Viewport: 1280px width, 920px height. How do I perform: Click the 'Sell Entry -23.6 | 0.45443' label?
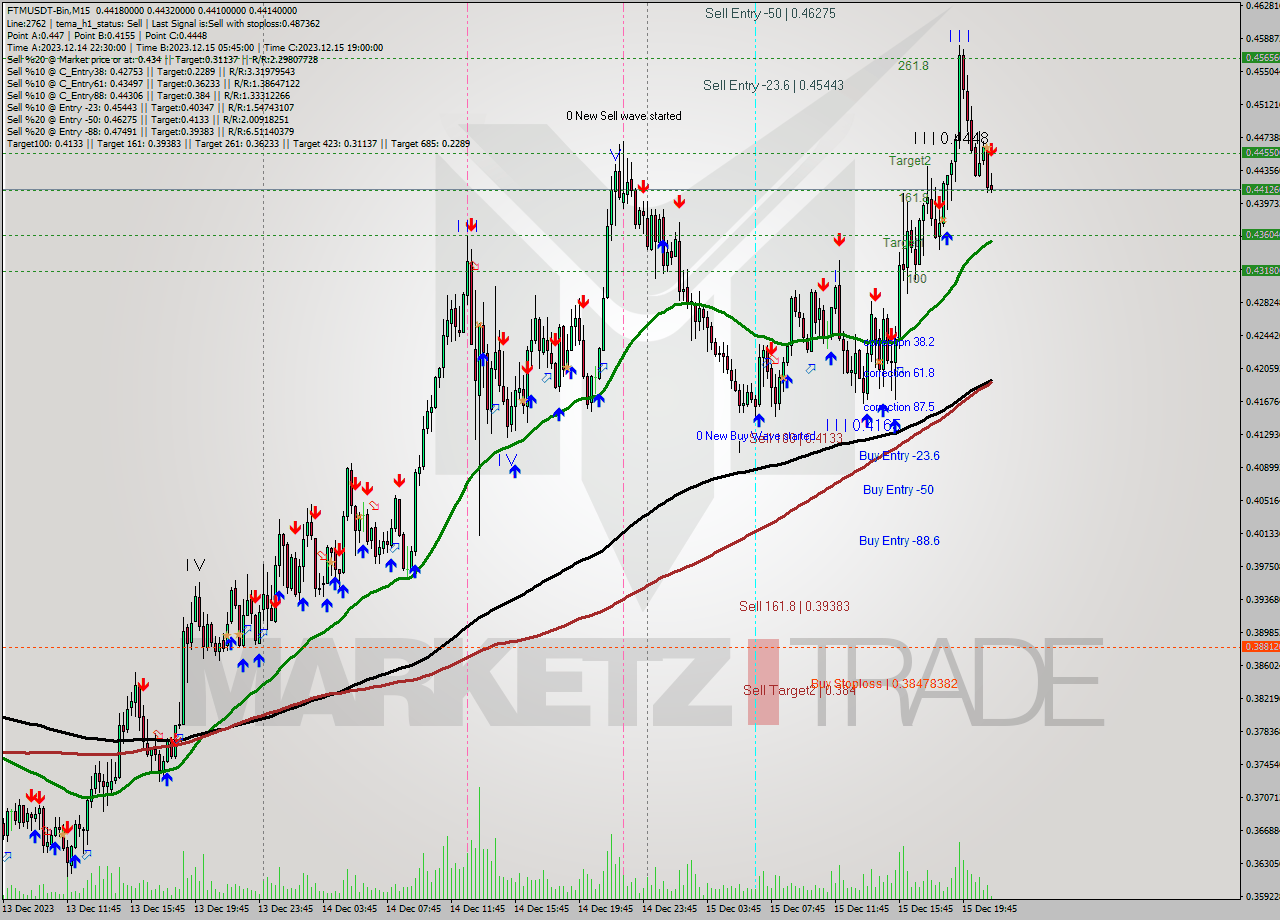[773, 85]
